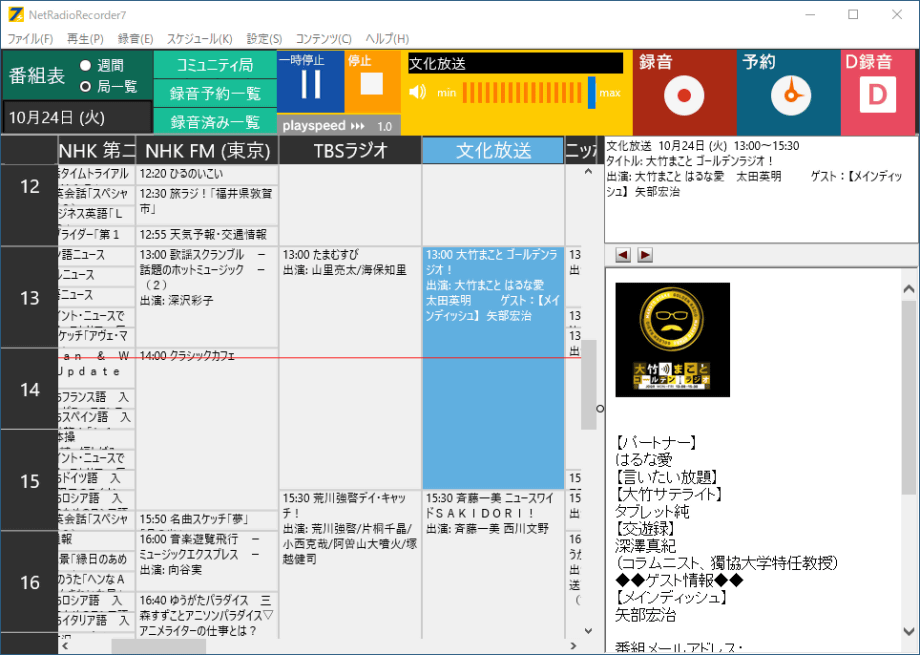
Task: Open コミュニティ局 station list
Action: click(215, 65)
